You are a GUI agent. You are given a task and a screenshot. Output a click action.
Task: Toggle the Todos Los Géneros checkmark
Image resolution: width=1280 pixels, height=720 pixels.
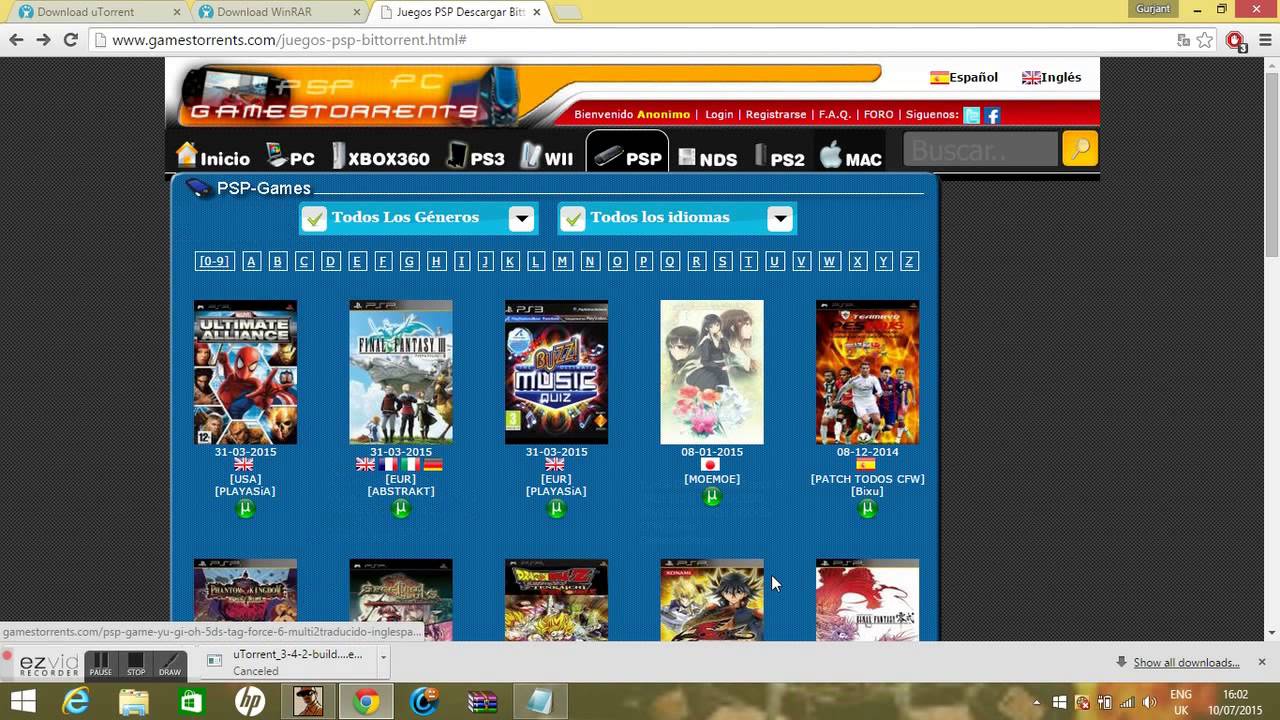click(x=314, y=218)
